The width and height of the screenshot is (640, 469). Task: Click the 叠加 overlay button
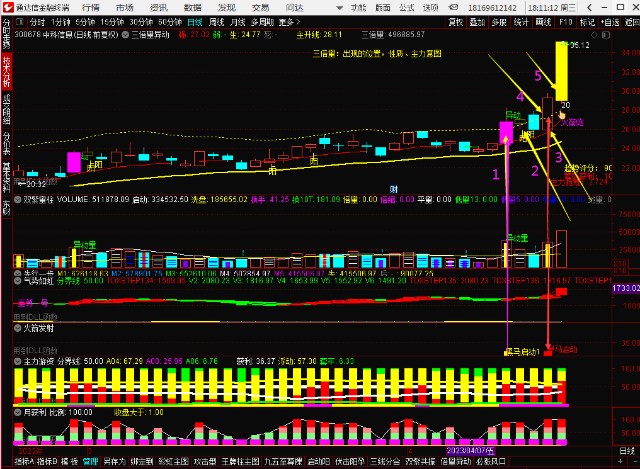click(x=478, y=20)
